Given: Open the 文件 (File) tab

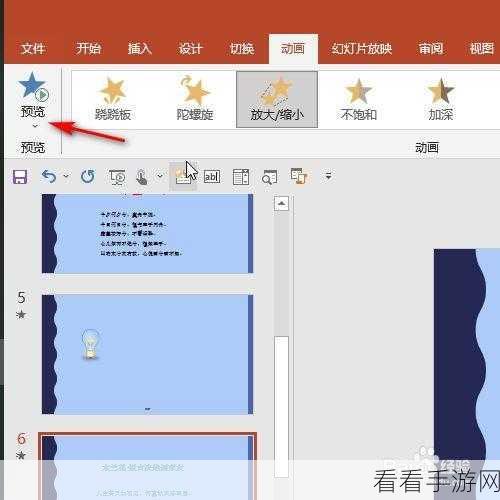Looking at the screenshot, I should click(x=33, y=49).
